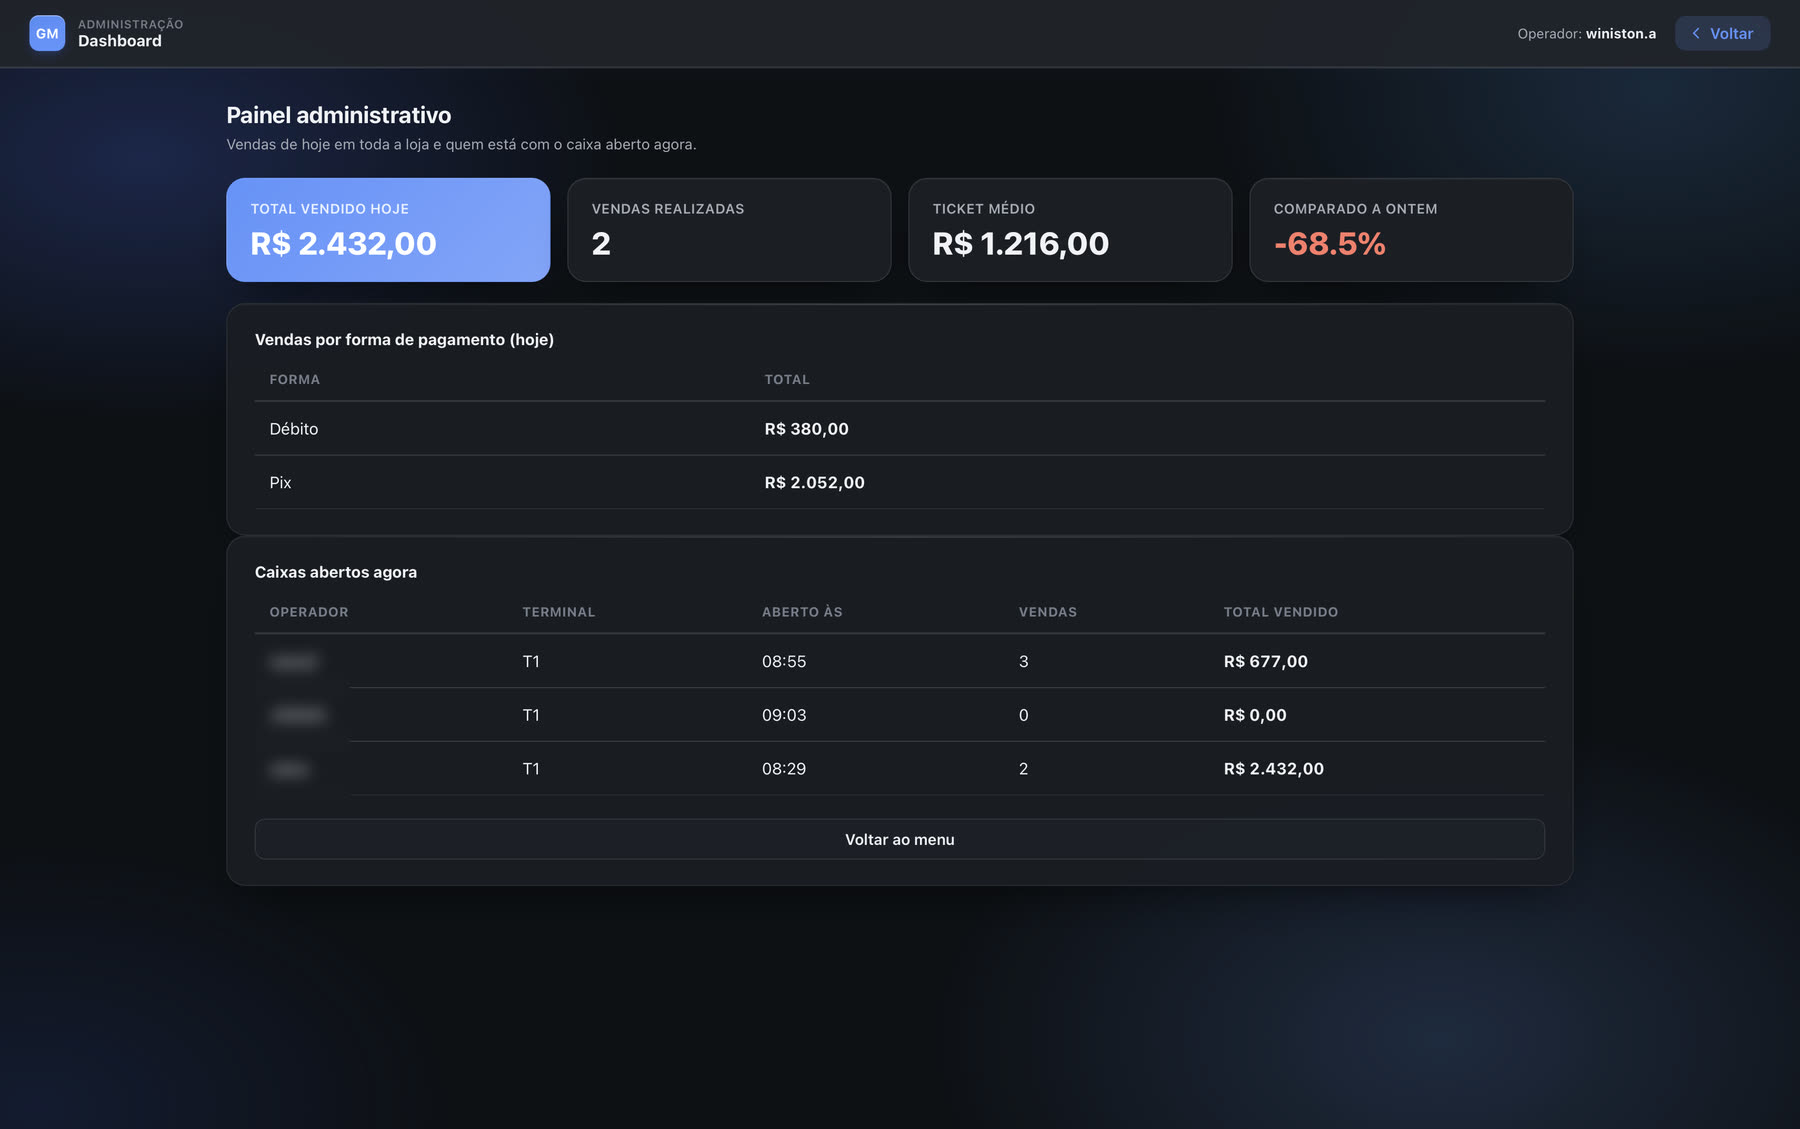Click the 09:03 opening time cell
The width and height of the screenshot is (1800, 1129).
[784, 715]
